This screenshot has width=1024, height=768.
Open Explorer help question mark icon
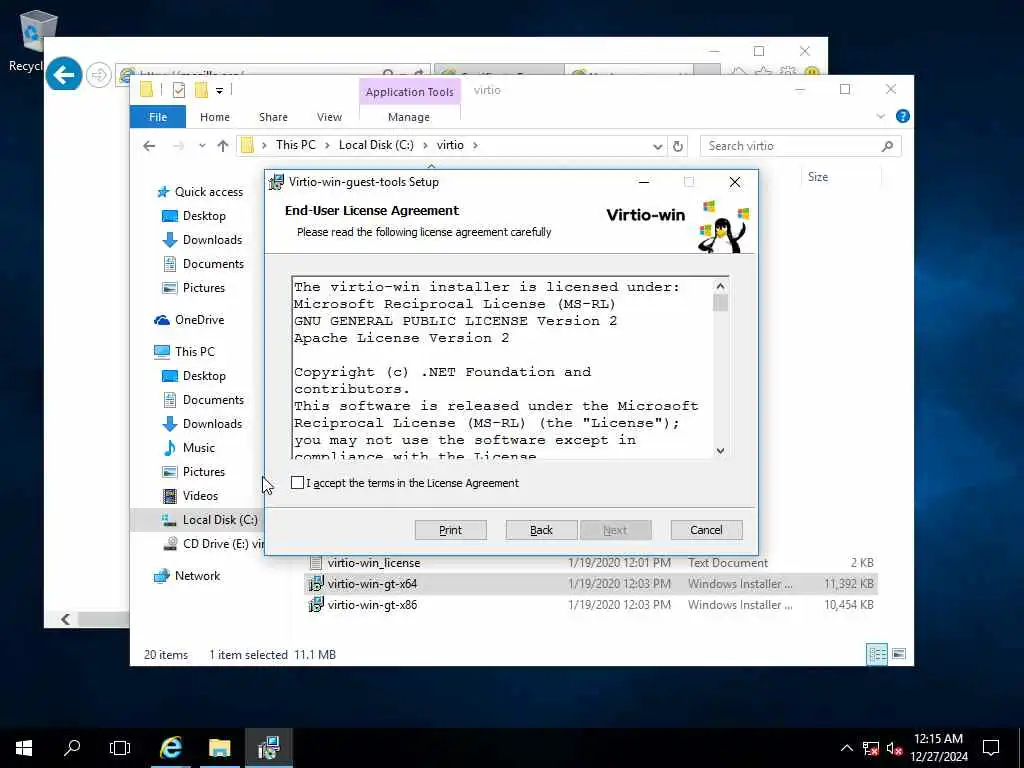click(903, 116)
